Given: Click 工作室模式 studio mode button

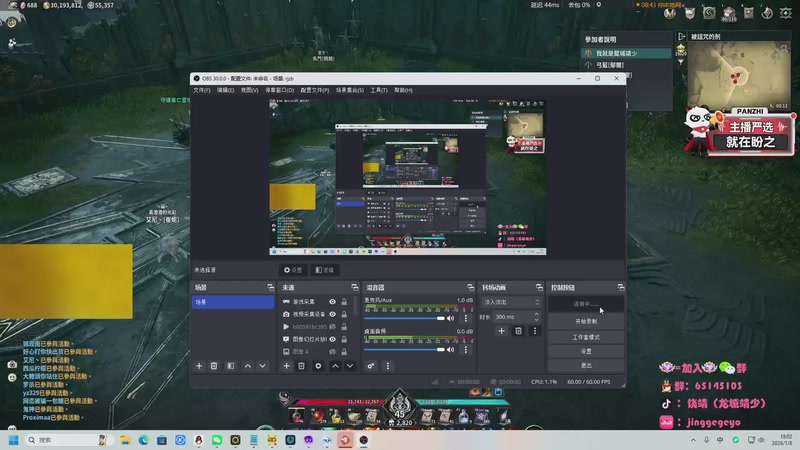Looking at the screenshot, I should click(586, 337).
